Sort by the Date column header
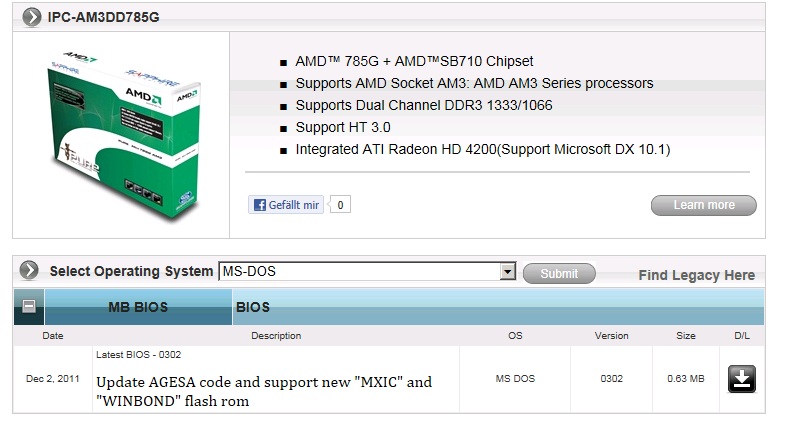Viewport: 795px width, 432px height. (x=53, y=336)
